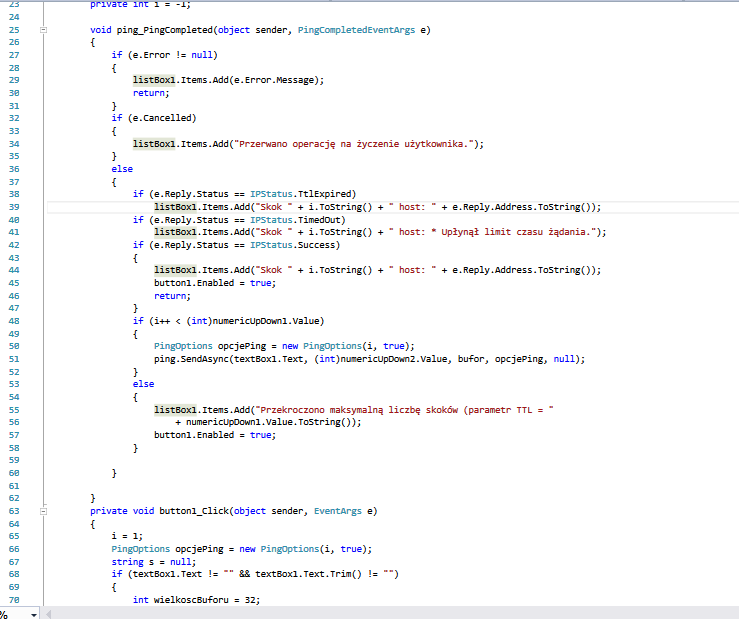Click the bufor argument in SendAsync
This screenshot has width=739, height=619.
point(471,359)
